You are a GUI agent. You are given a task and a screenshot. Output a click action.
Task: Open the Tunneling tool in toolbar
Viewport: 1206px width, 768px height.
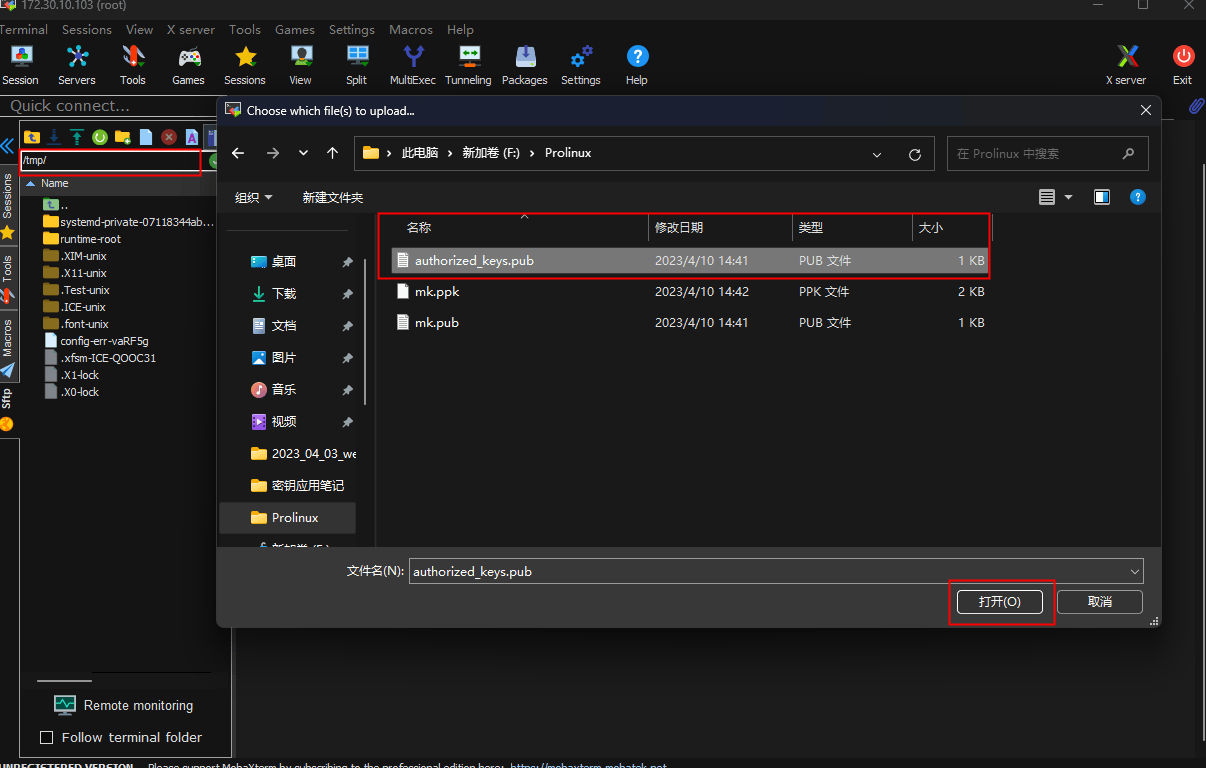[x=468, y=65]
